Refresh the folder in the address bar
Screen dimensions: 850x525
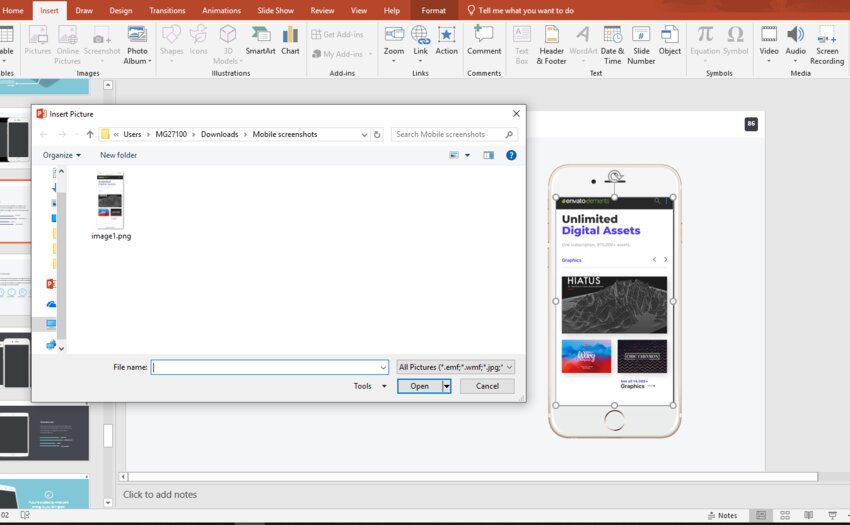tap(377, 134)
